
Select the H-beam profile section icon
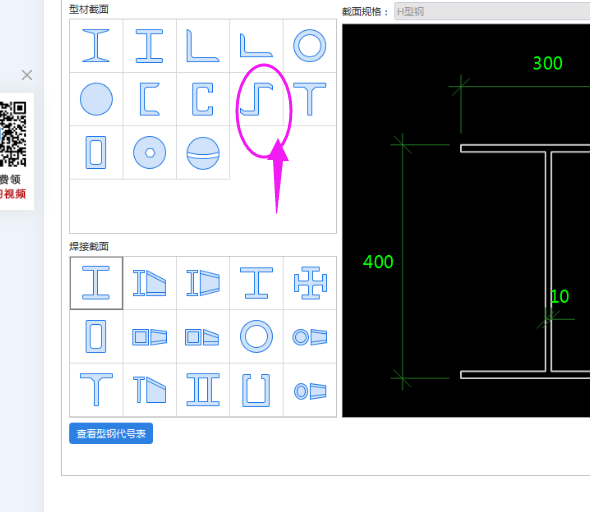[x=149, y=46]
